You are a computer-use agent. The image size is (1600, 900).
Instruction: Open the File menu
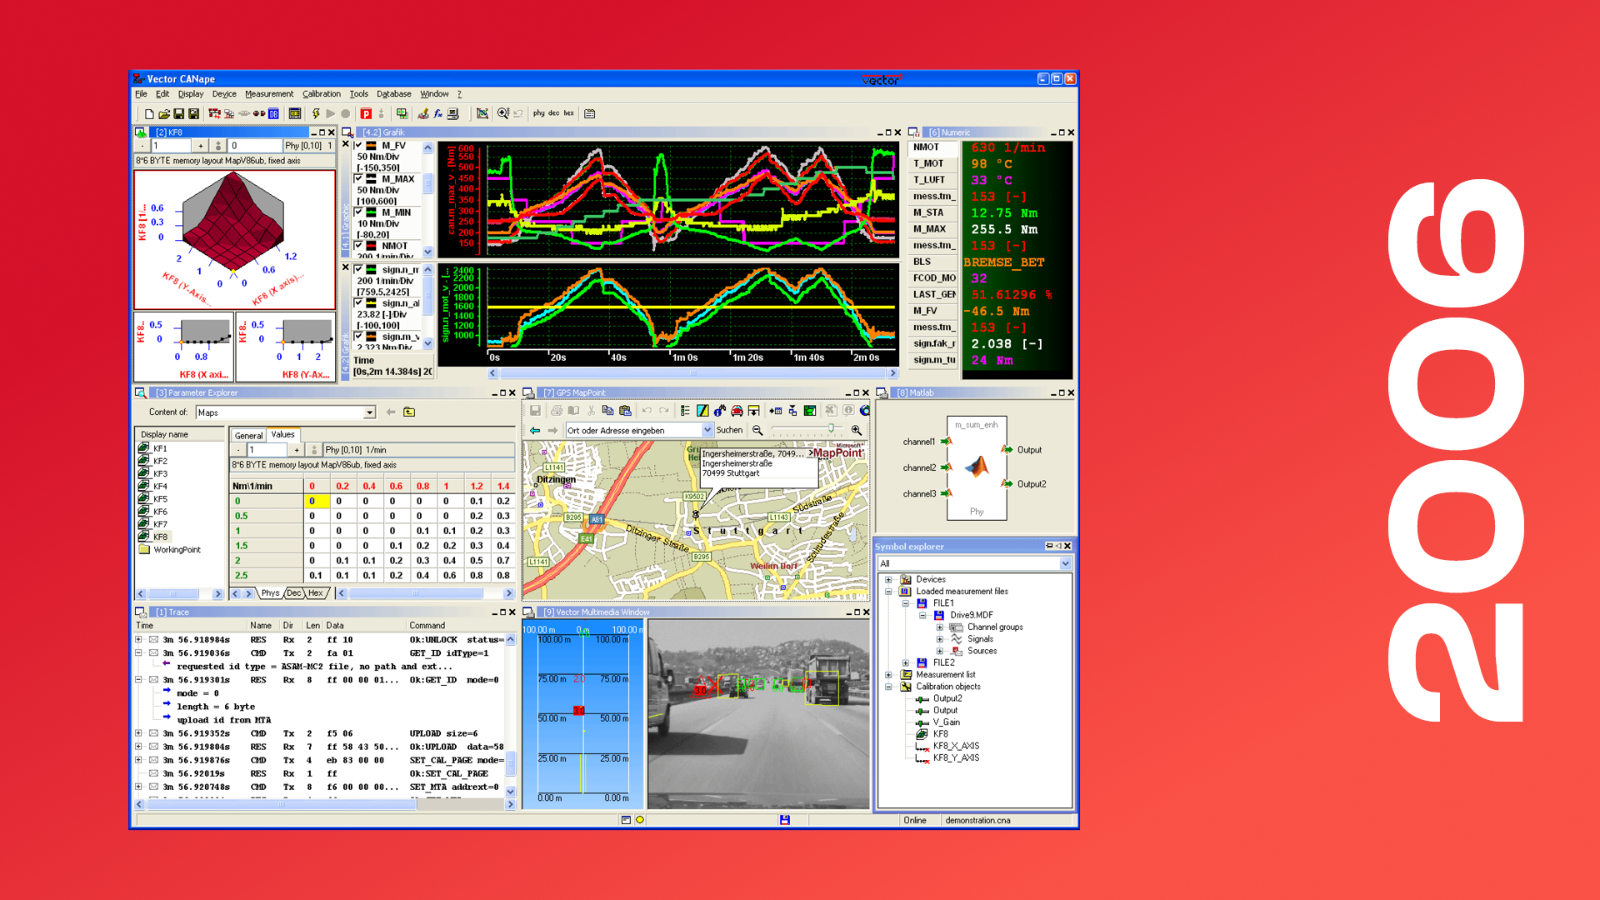pos(141,94)
